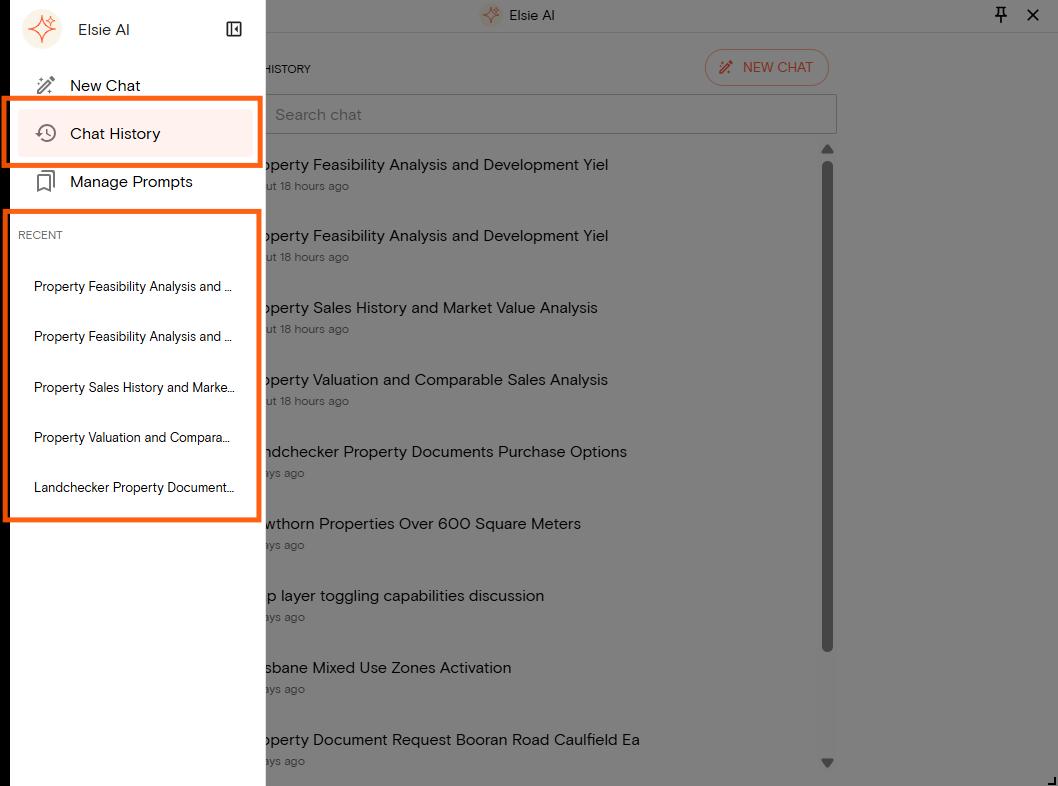Click the scroll up arrow of chat list
This screenshot has height=786, width=1058.
coord(827,149)
